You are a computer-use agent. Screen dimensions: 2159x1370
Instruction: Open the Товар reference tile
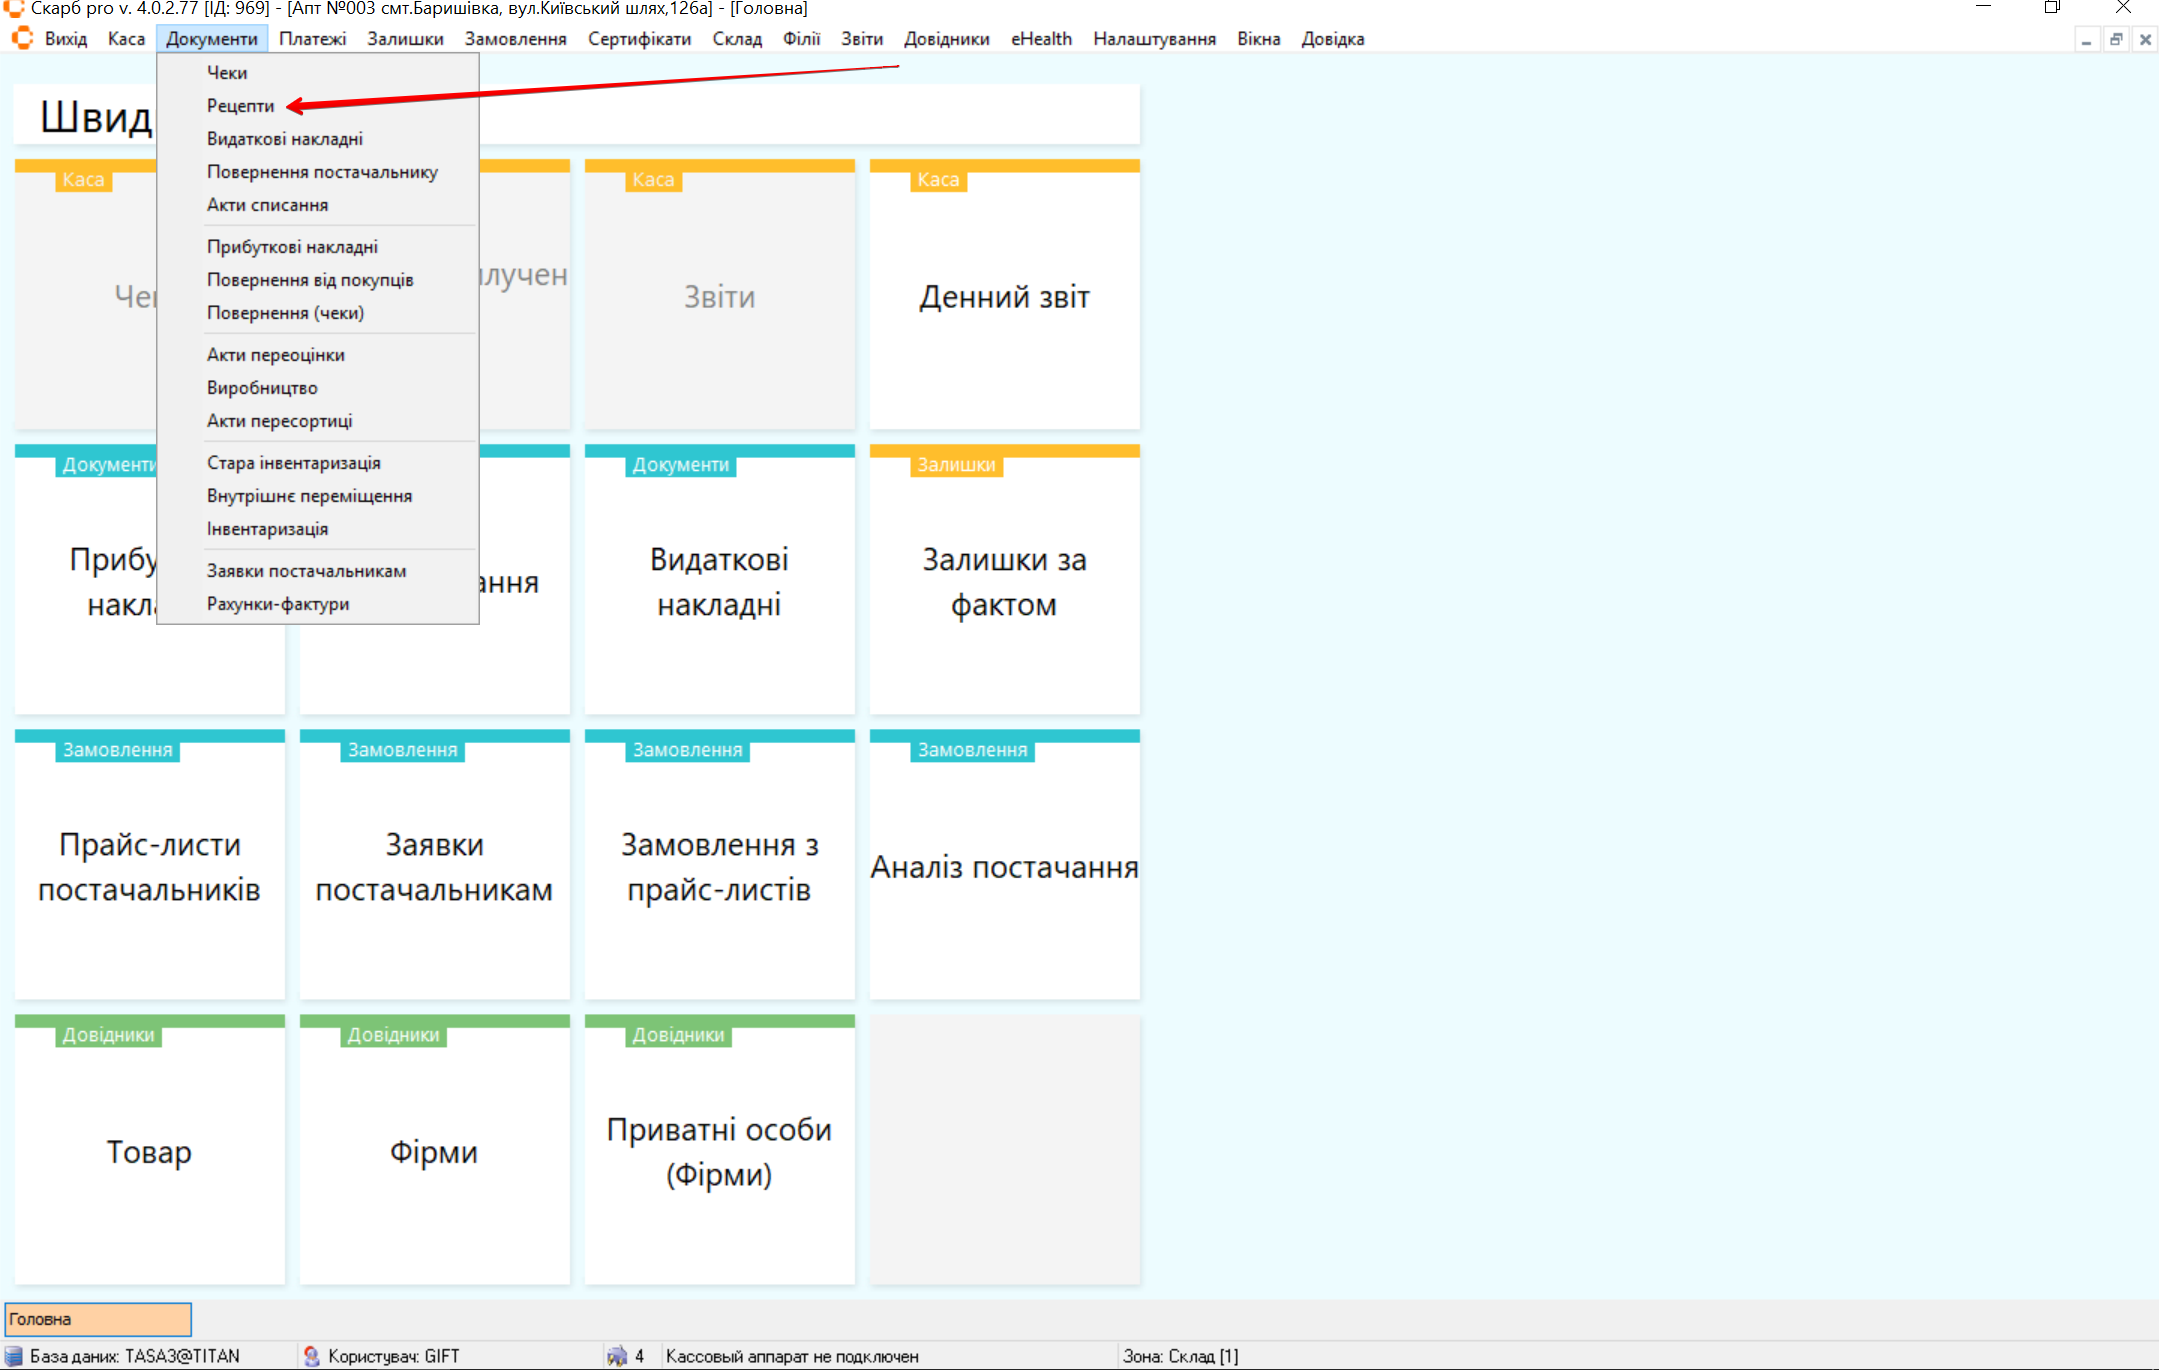pos(149,1152)
